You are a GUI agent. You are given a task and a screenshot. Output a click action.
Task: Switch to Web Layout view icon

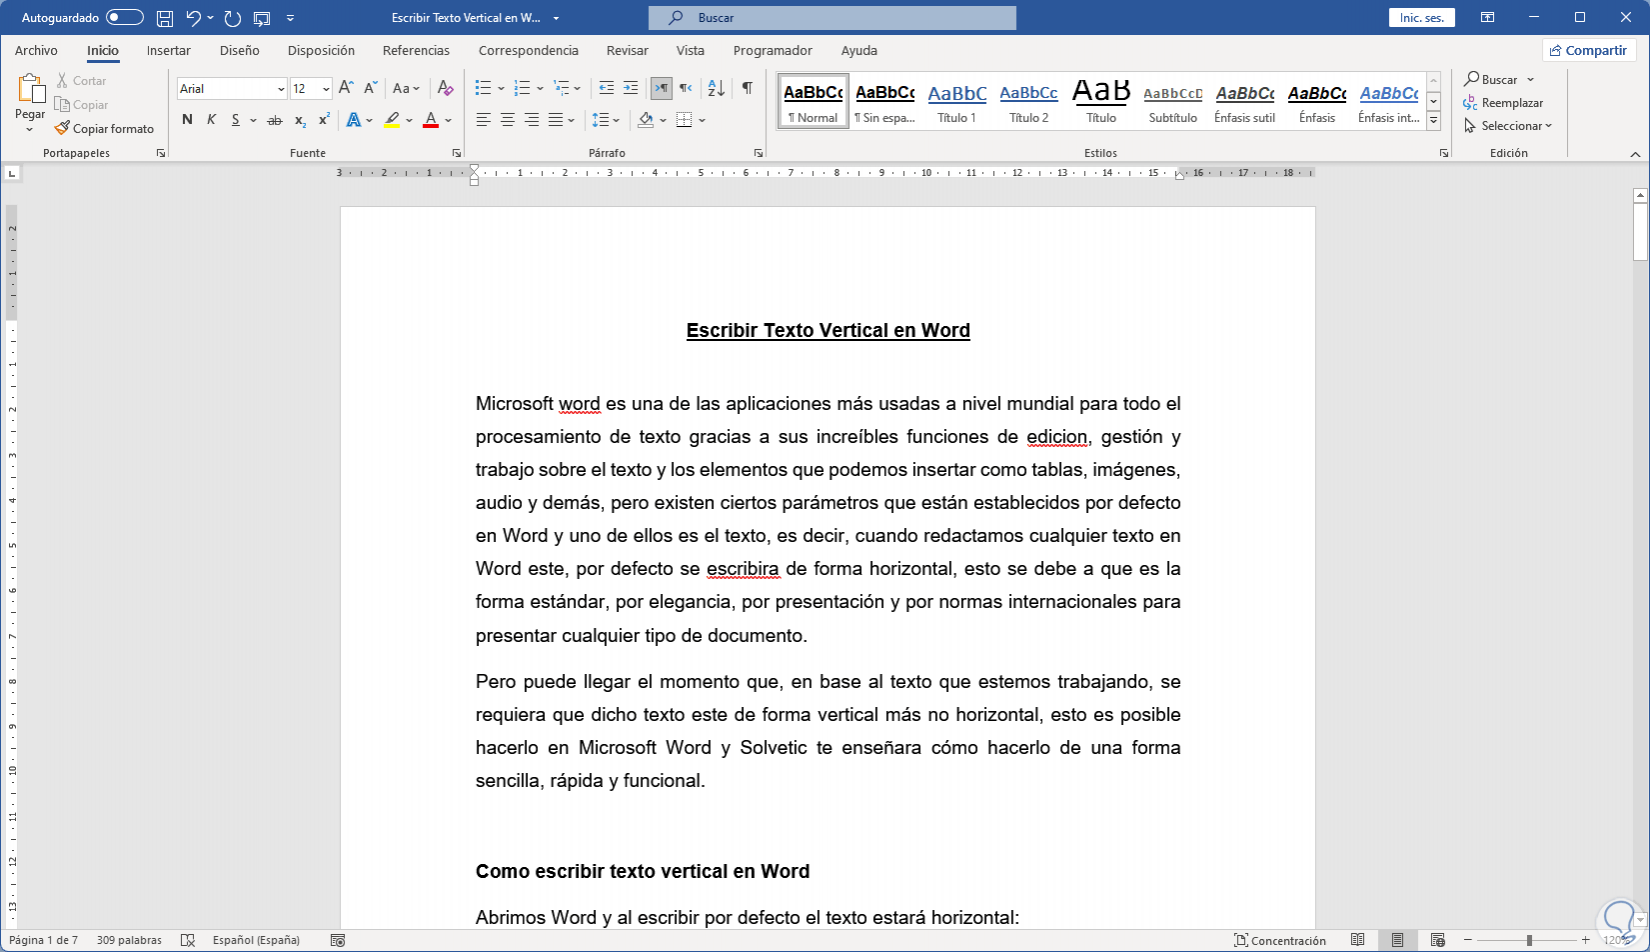click(x=1437, y=940)
